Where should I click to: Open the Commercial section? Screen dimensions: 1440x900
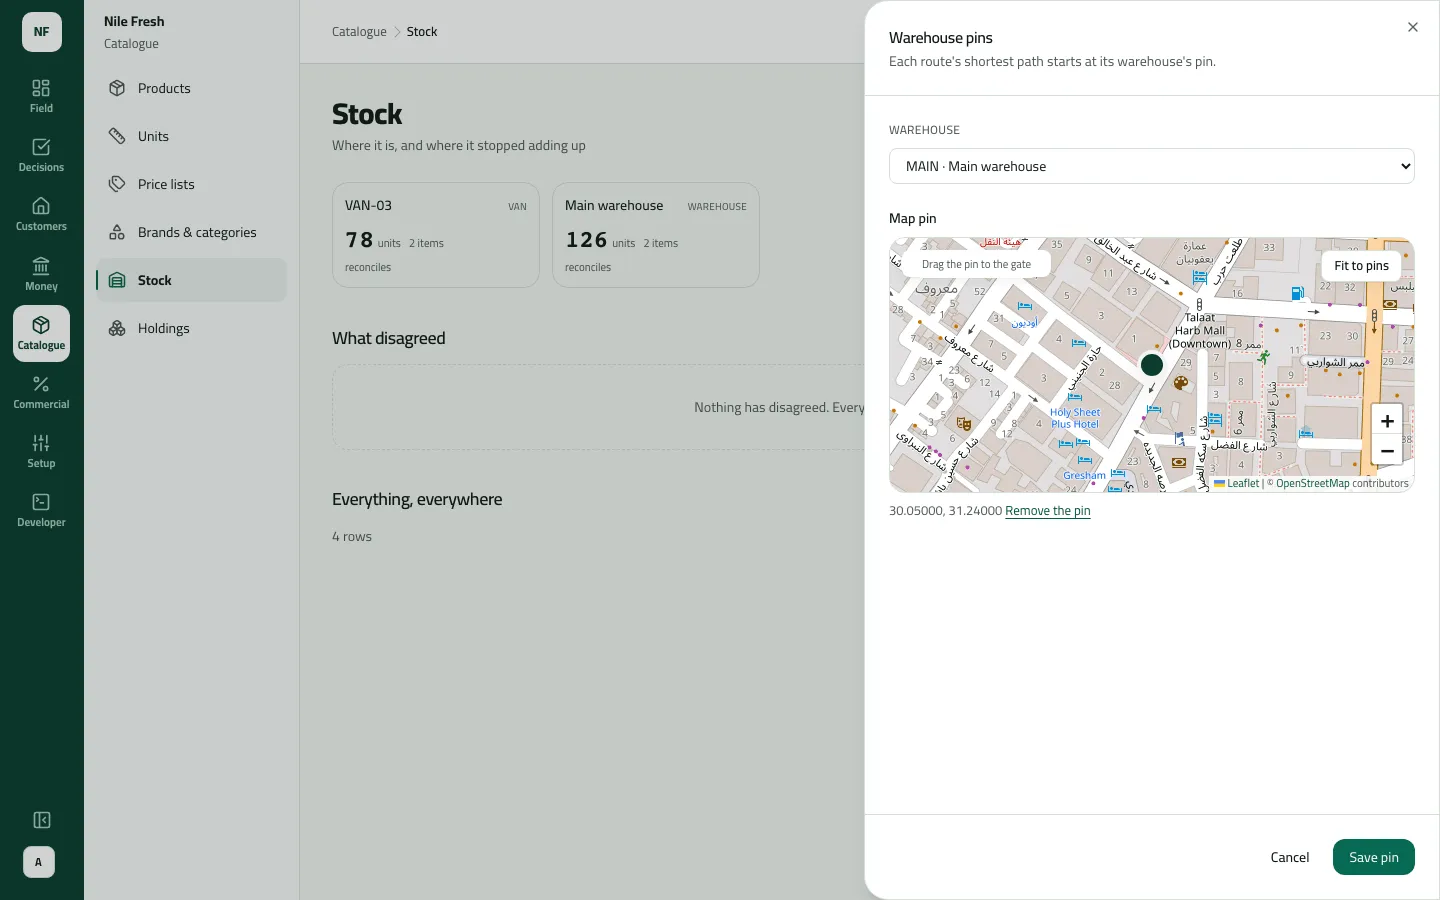coord(41,392)
